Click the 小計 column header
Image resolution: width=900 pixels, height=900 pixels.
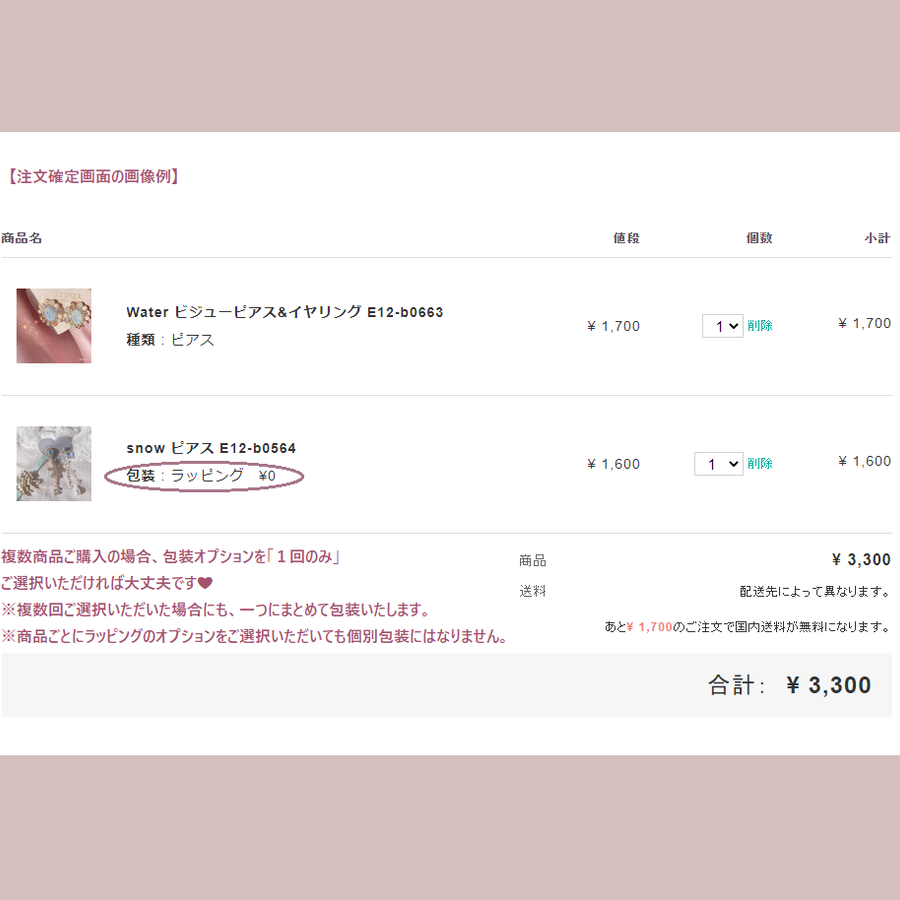[x=878, y=238]
